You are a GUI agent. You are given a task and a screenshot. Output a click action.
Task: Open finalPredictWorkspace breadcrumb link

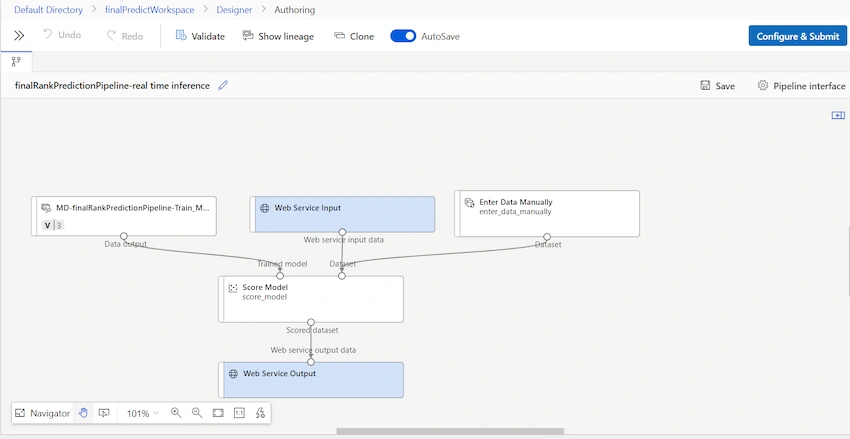pos(149,10)
